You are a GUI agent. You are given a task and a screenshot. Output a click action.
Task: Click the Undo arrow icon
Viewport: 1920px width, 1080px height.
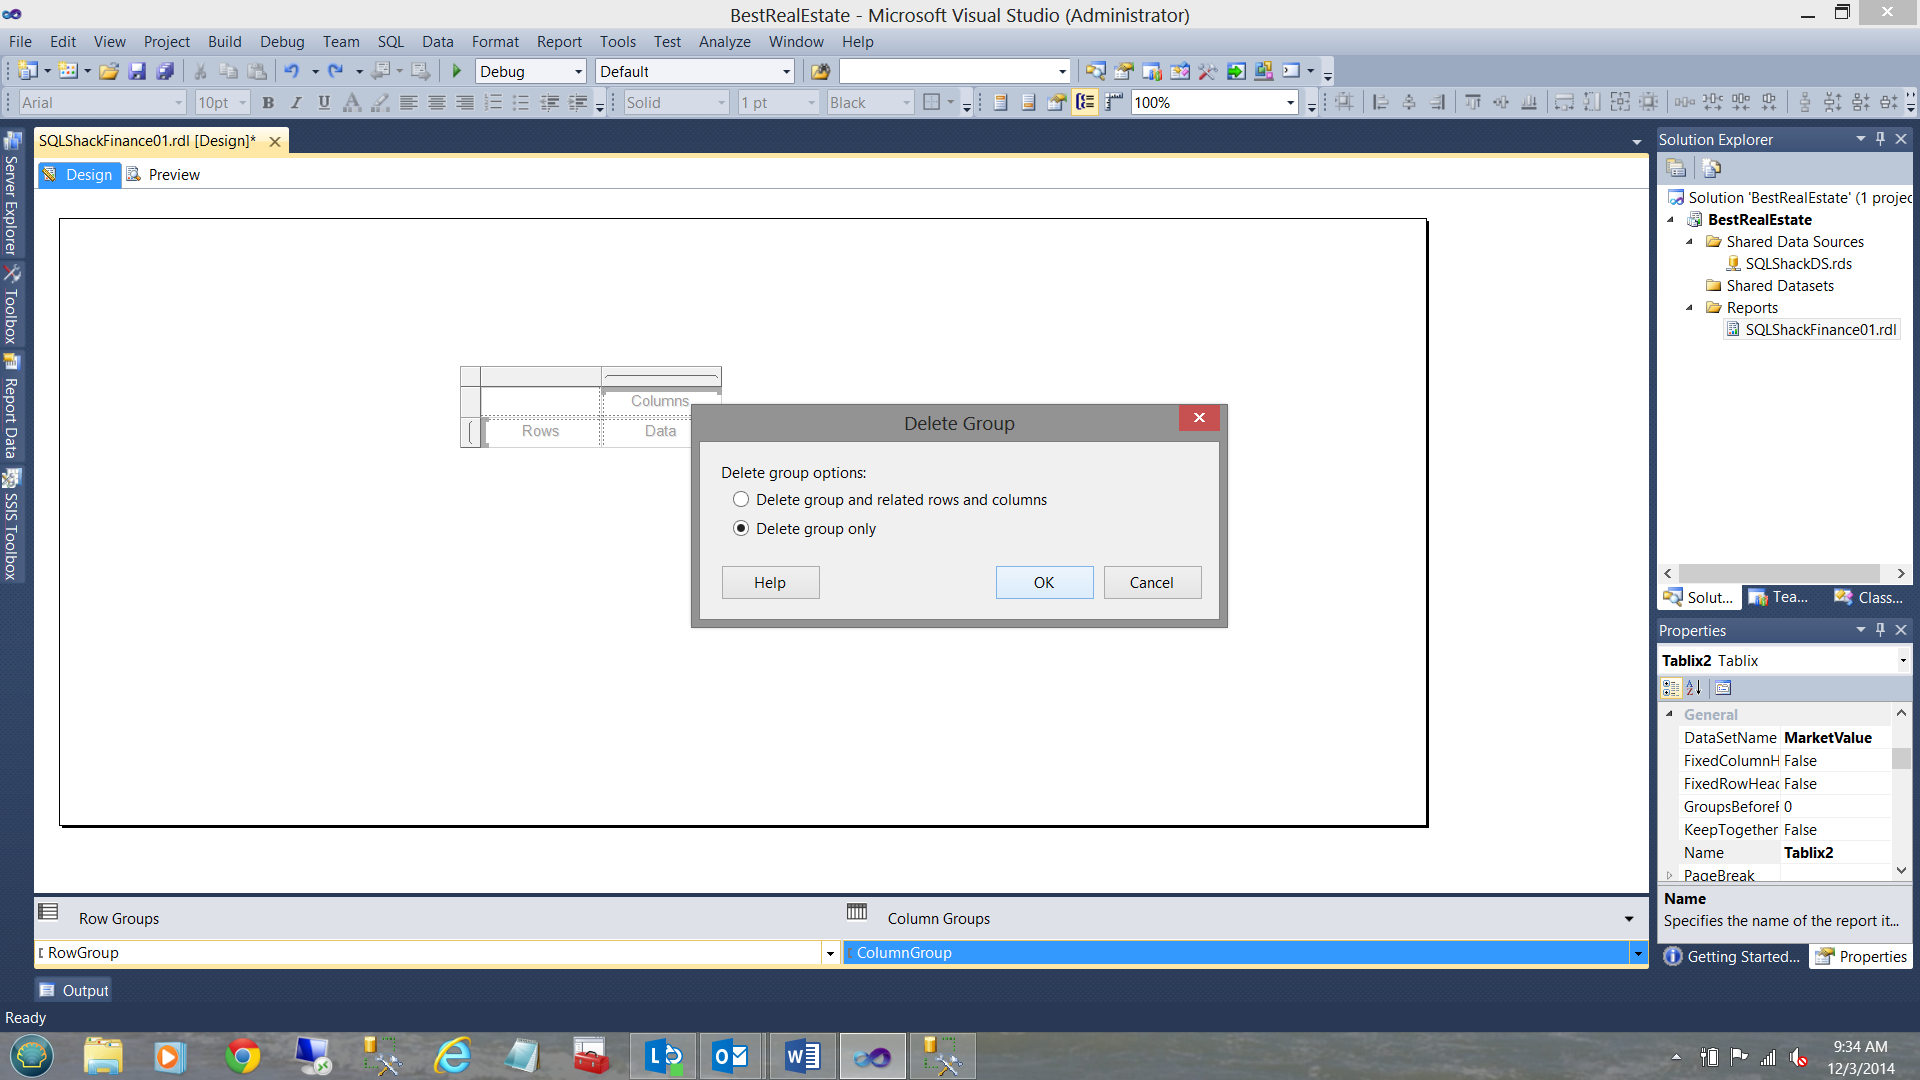[x=291, y=71]
